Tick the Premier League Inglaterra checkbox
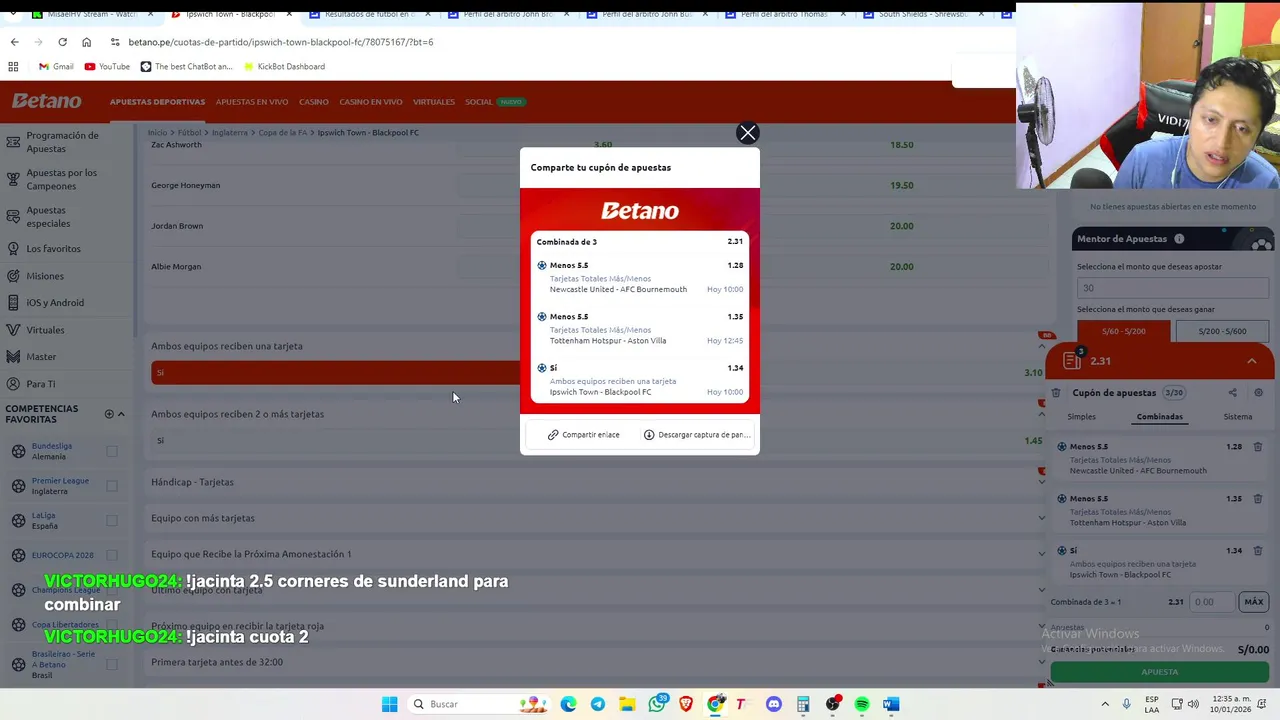The width and height of the screenshot is (1280, 720). point(112,486)
